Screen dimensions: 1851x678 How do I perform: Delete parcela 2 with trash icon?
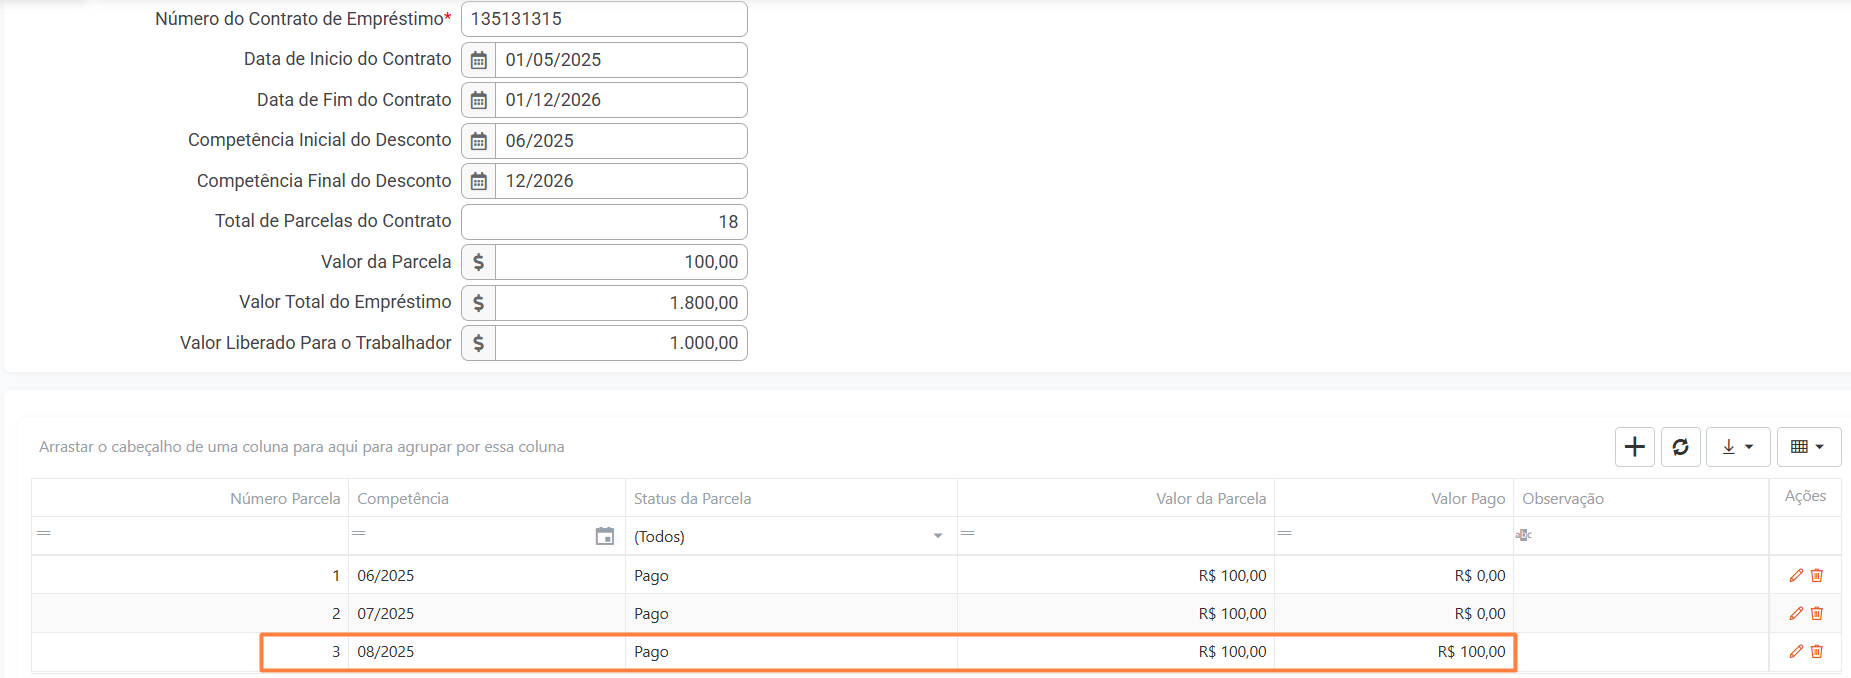1817,613
